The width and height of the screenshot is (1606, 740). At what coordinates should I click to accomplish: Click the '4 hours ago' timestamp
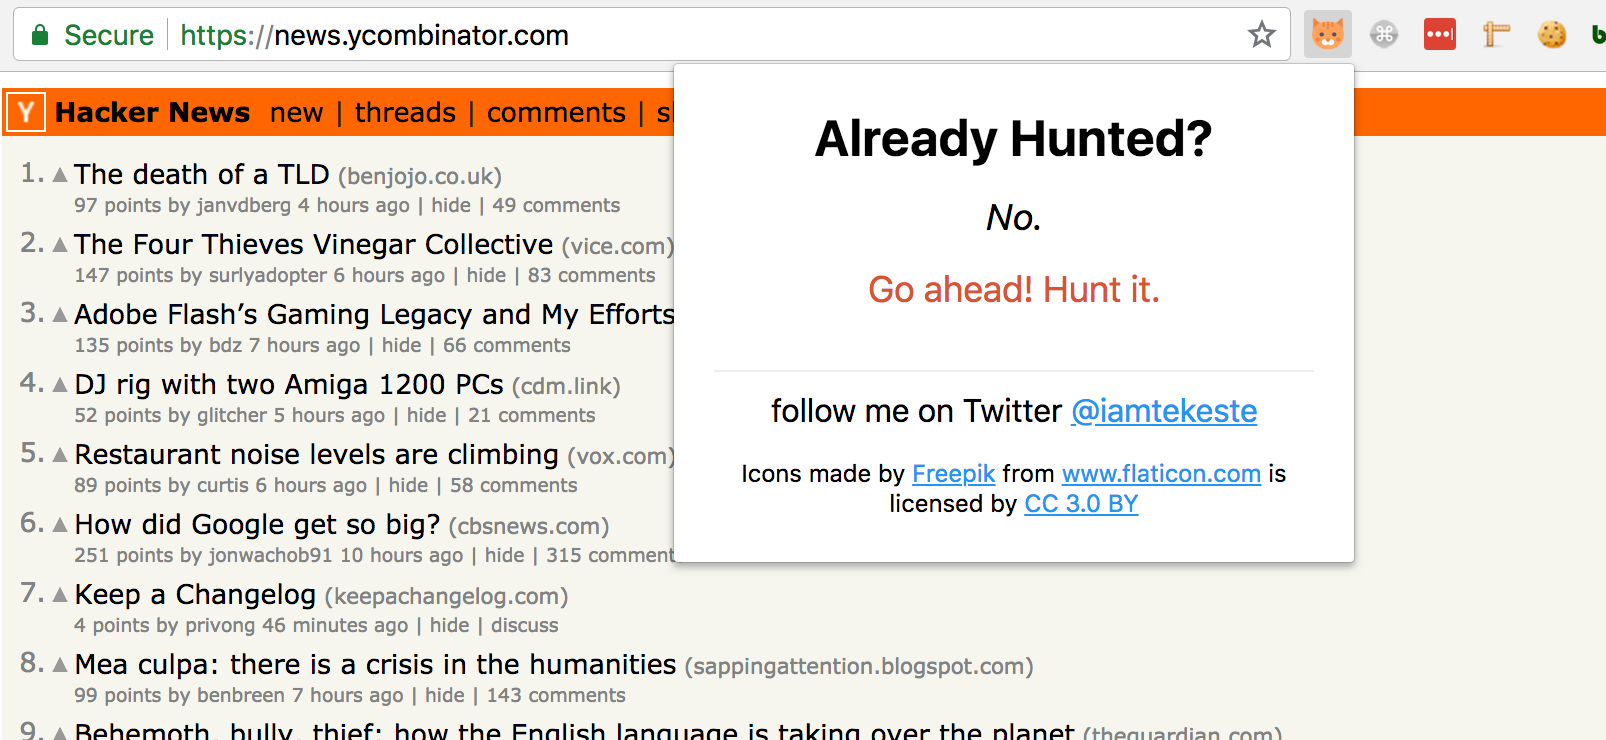tap(354, 205)
